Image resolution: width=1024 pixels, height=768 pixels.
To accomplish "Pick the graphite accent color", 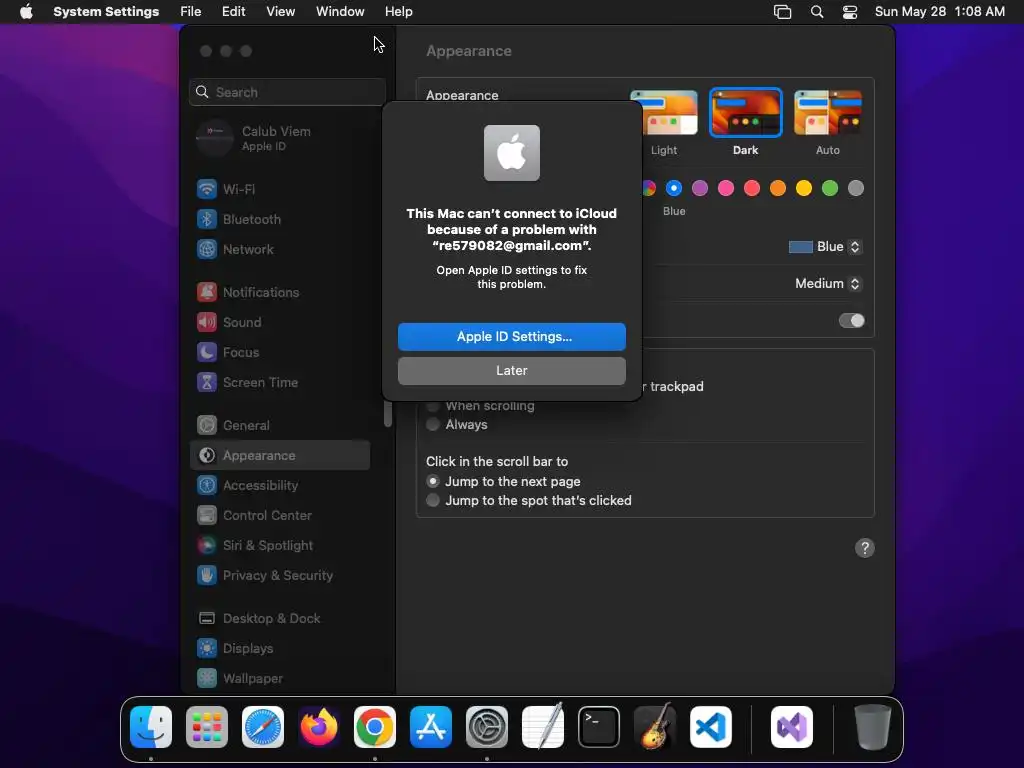I will tap(856, 189).
